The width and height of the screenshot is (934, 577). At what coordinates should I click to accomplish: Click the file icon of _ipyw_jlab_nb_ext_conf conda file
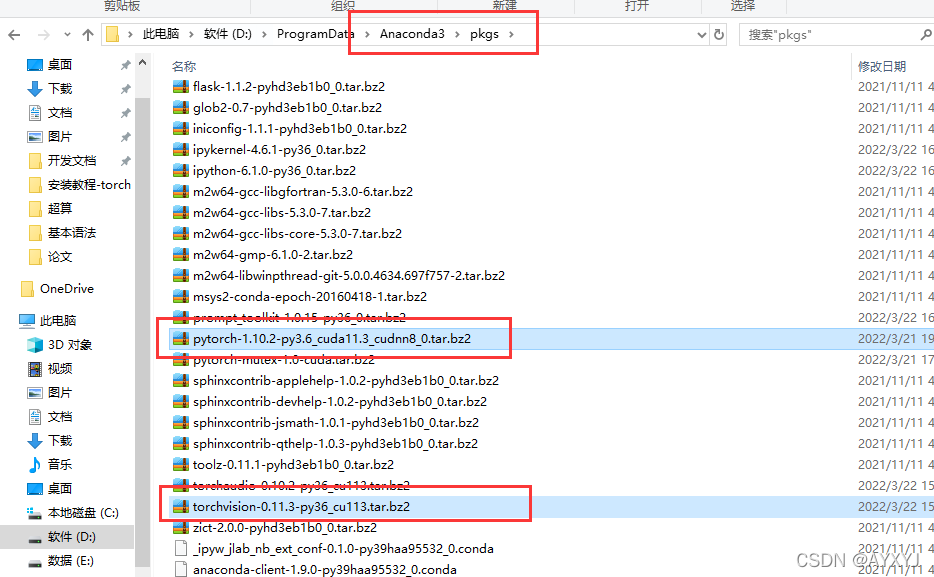181,548
